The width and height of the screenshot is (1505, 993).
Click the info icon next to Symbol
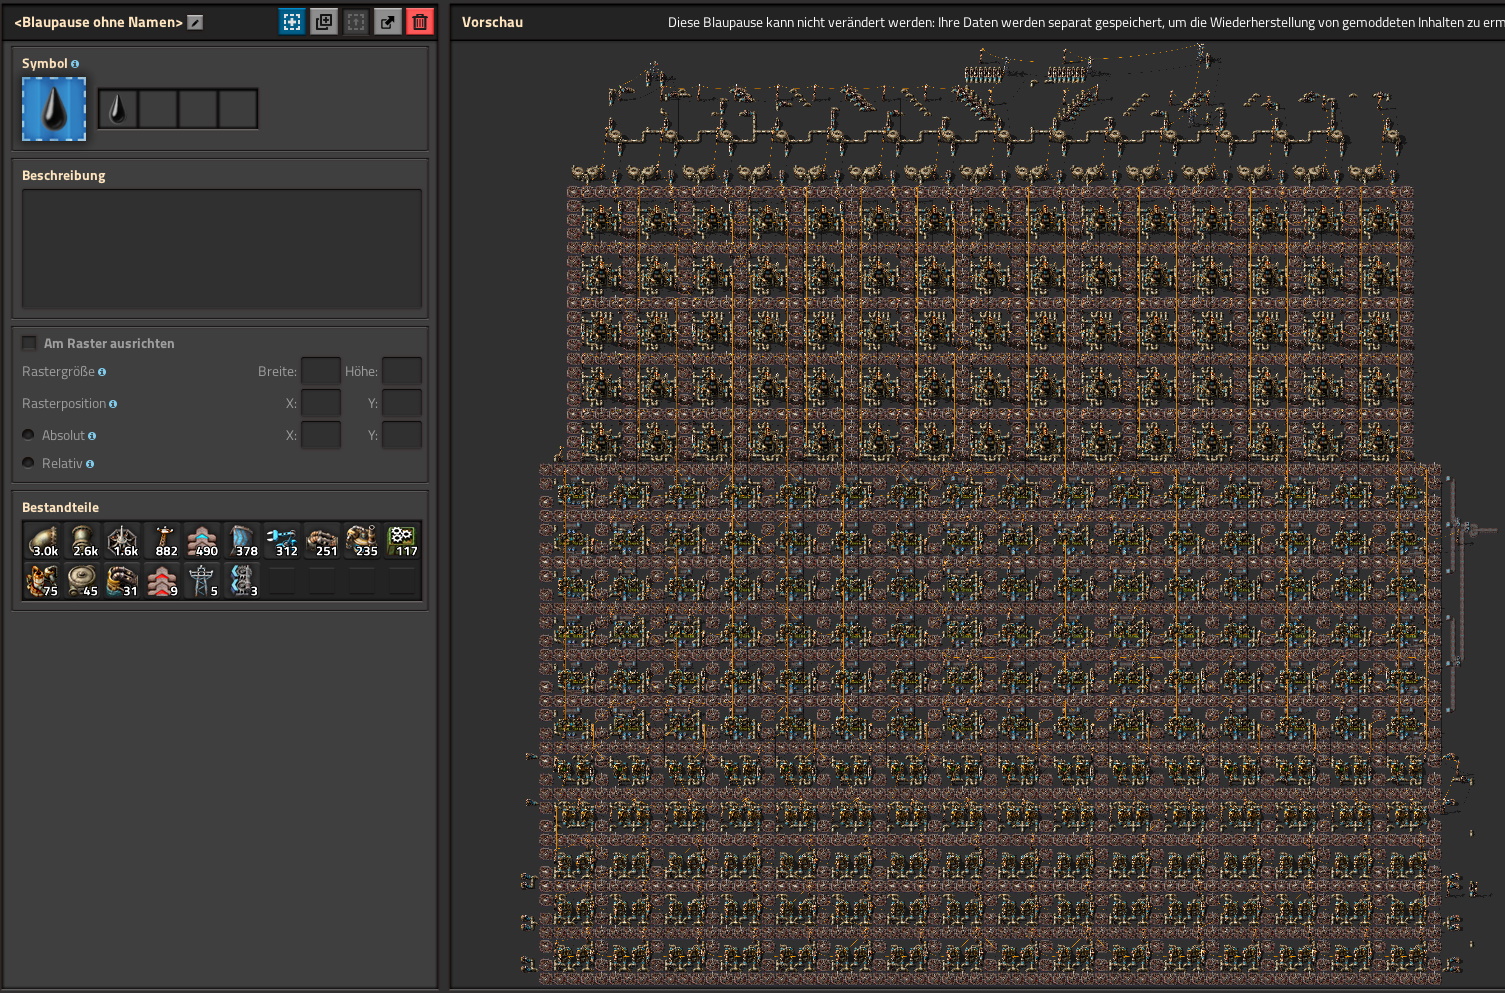point(75,64)
